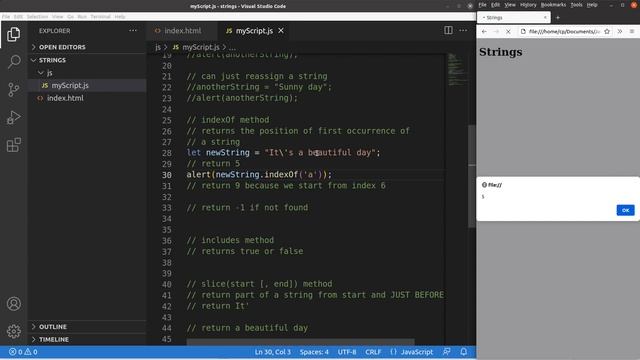This screenshot has height=360, width=640.
Task: Open Explorer views and more actions menu
Action: pyautogui.click(x=133, y=31)
